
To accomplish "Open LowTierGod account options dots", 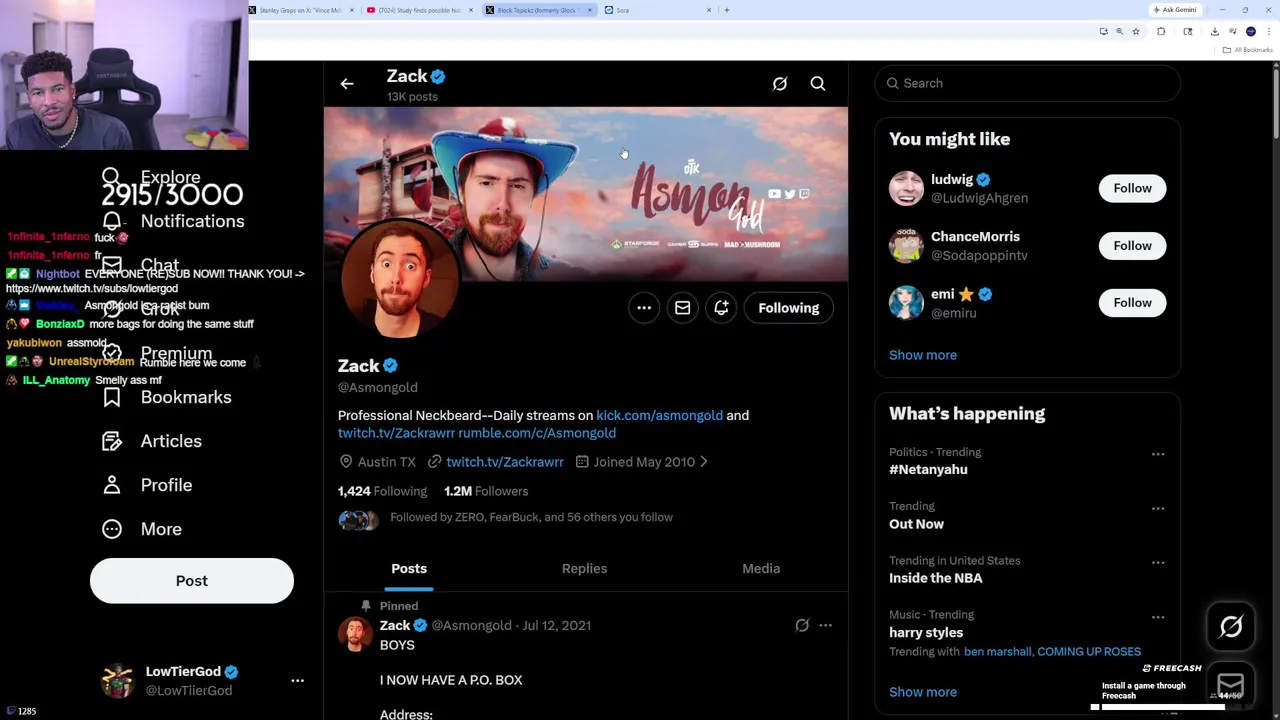I will pos(297,681).
